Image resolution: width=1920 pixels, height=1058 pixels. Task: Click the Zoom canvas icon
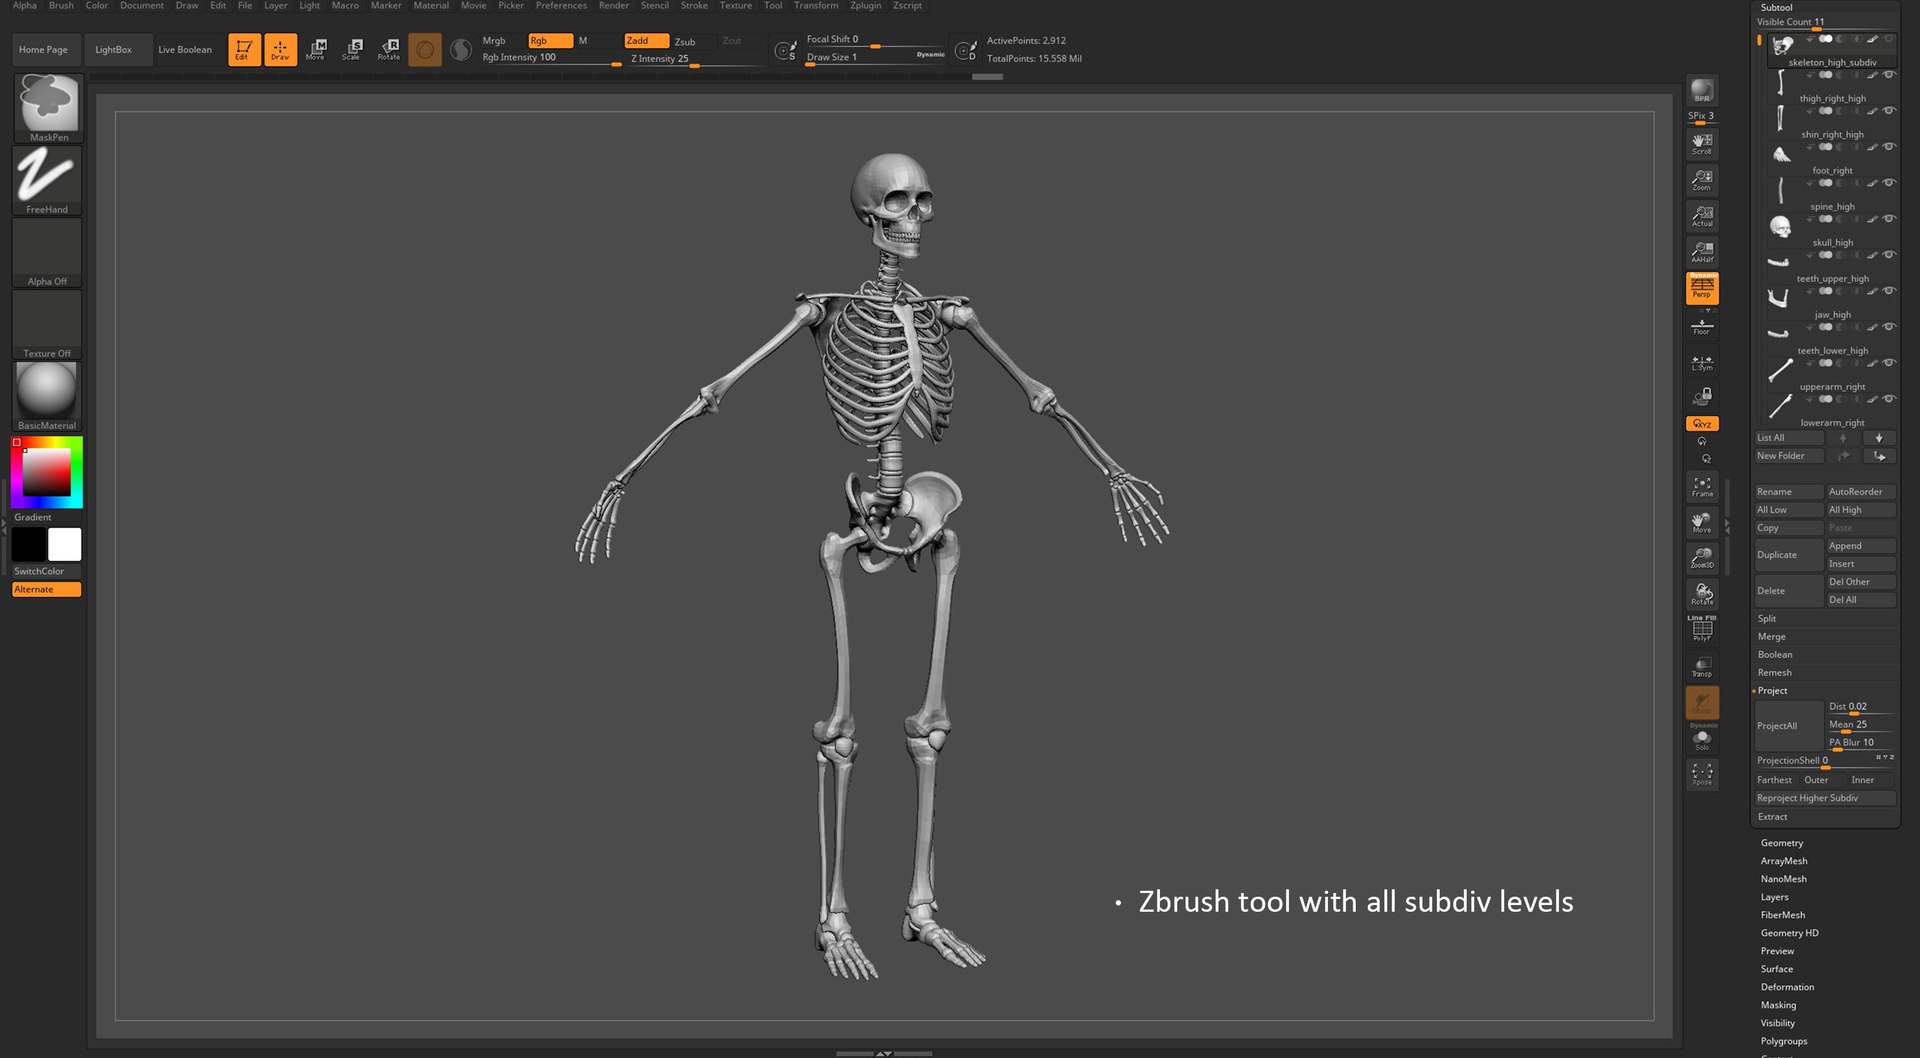point(1702,180)
